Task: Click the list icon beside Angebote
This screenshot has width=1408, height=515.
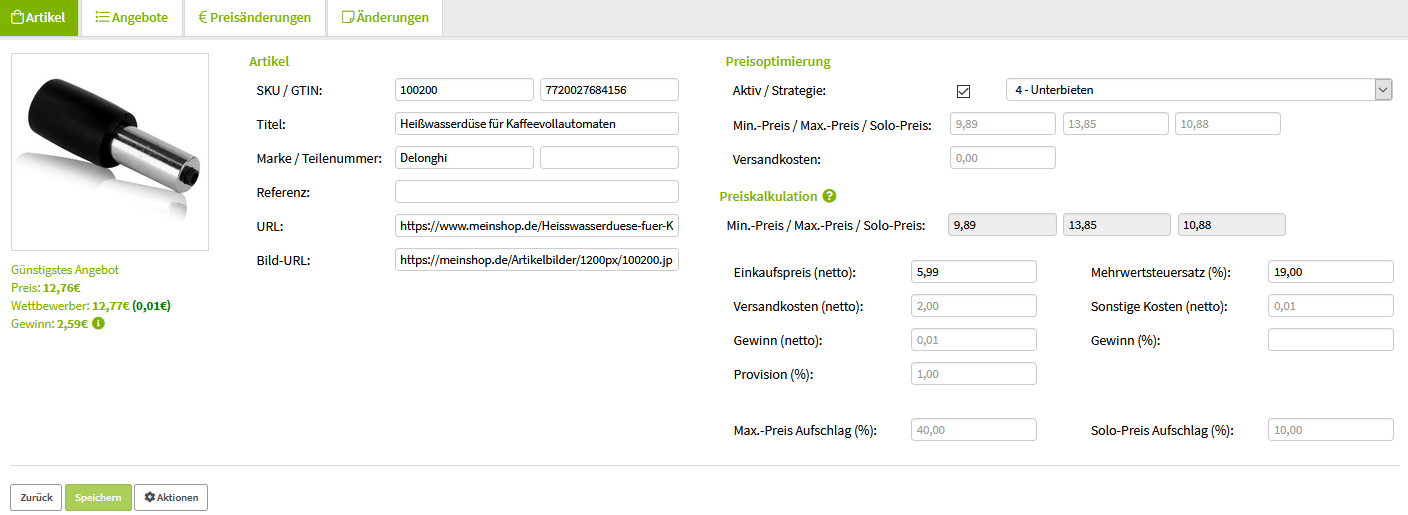Action: point(101,17)
